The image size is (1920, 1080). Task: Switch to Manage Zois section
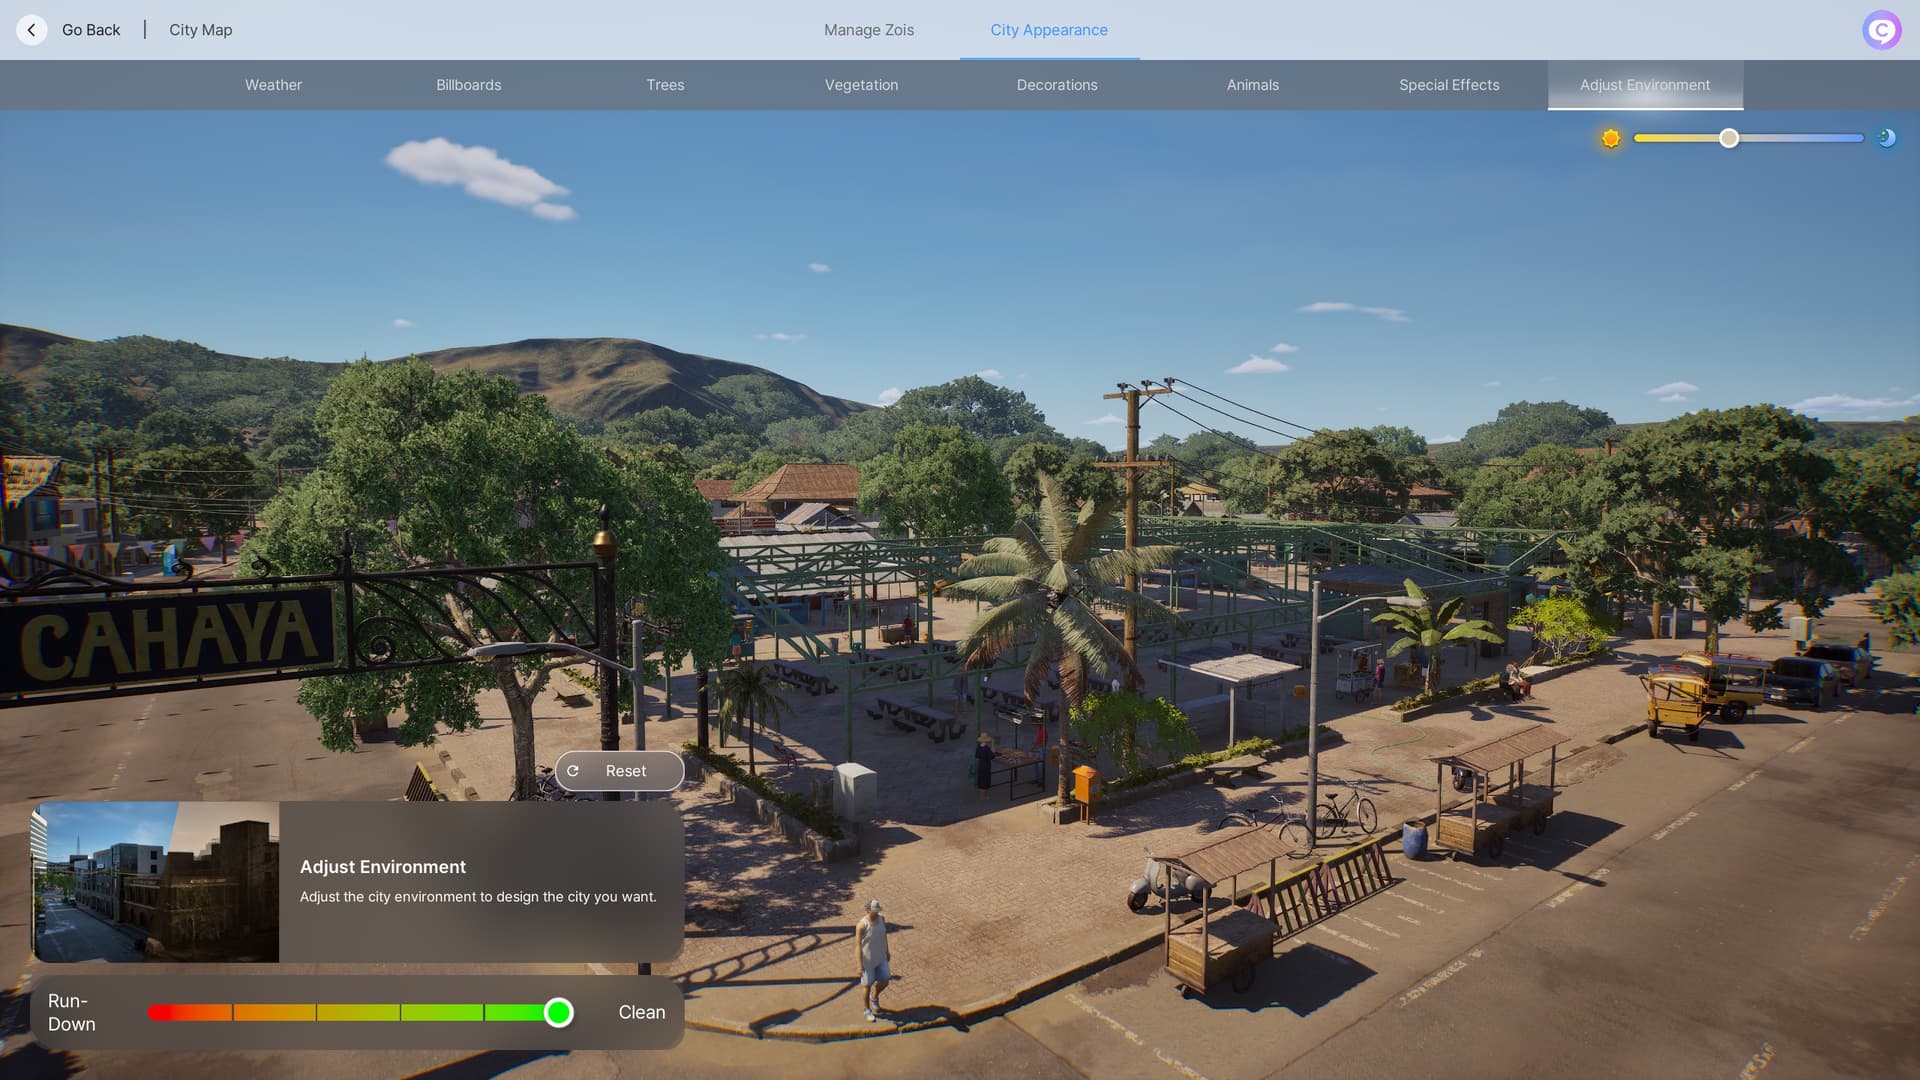pos(868,30)
